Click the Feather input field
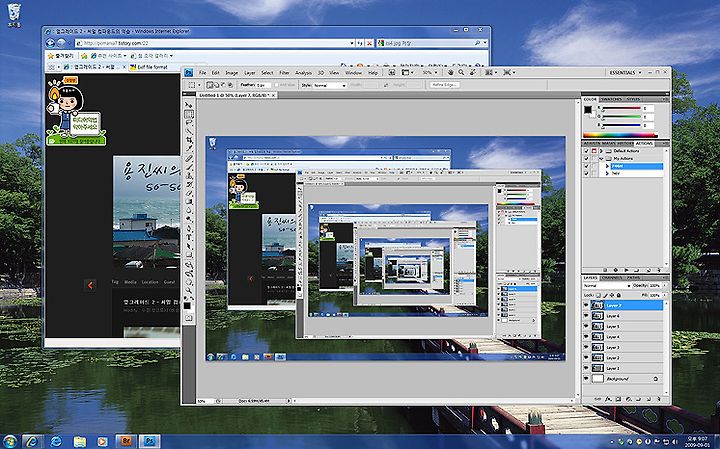Image resolution: width=720 pixels, height=449 pixels. tap(264, 85)
